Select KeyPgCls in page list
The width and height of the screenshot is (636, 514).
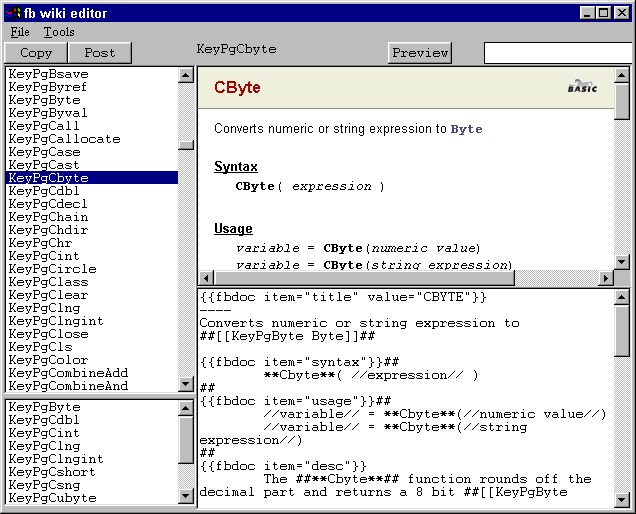(92, 347)
